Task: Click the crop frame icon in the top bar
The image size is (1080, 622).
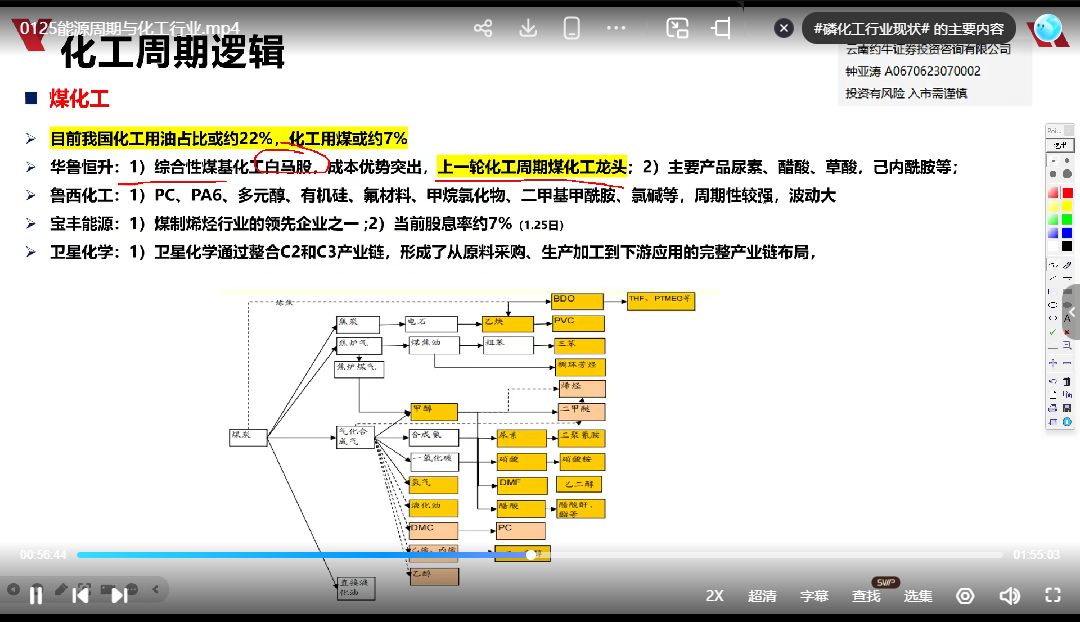Action: pyautogui.click(x=721, y=28)
